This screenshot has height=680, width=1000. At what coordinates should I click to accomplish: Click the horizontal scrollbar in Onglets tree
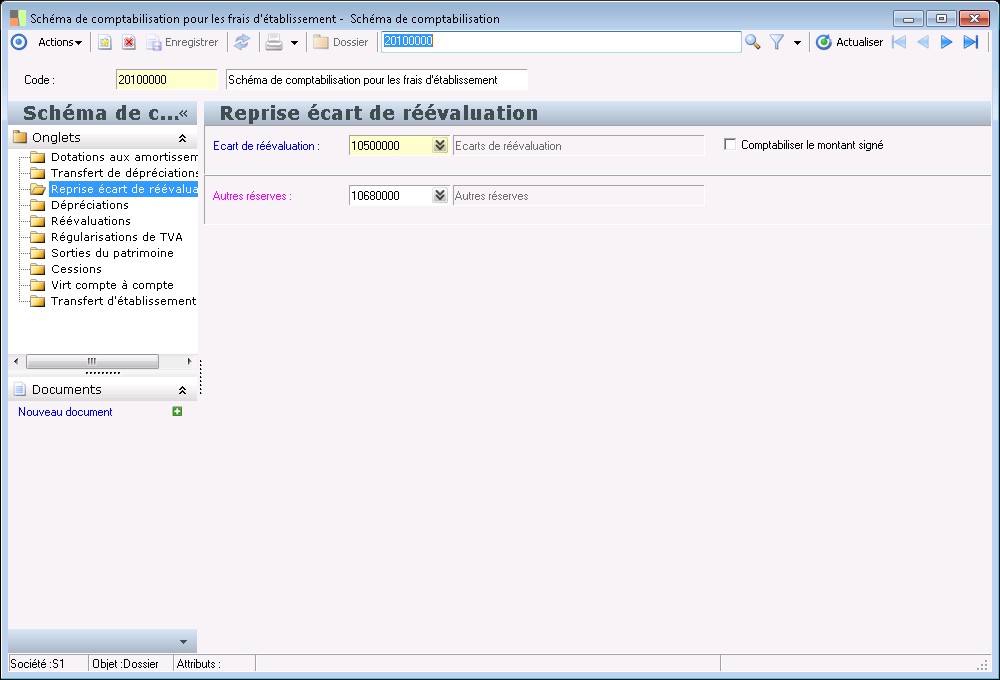[x=92, y=361]
